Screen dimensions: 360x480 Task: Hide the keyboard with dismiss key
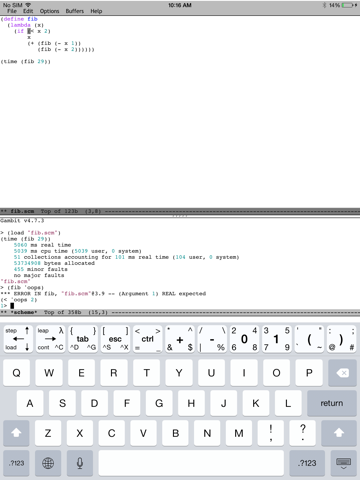click(343, 463)
